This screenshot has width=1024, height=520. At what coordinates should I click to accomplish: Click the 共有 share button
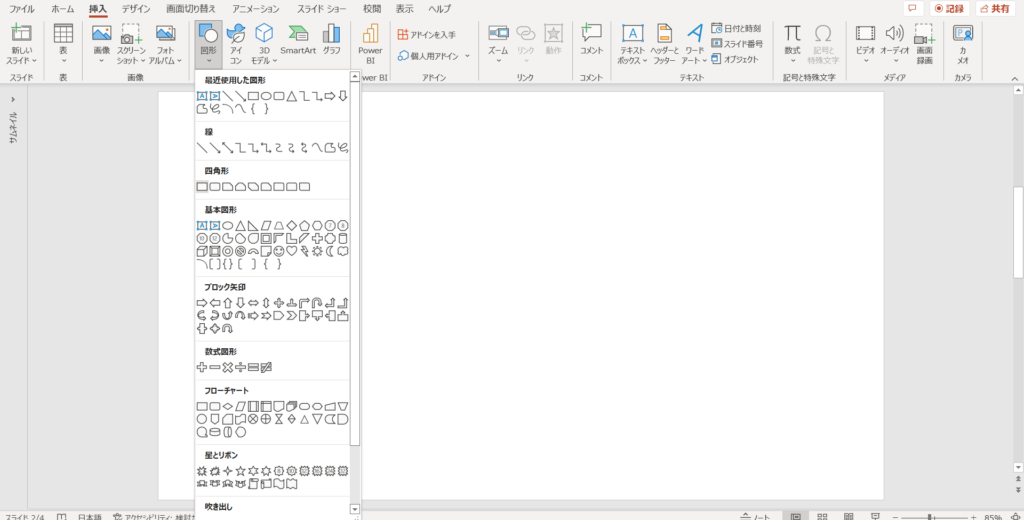995,8
